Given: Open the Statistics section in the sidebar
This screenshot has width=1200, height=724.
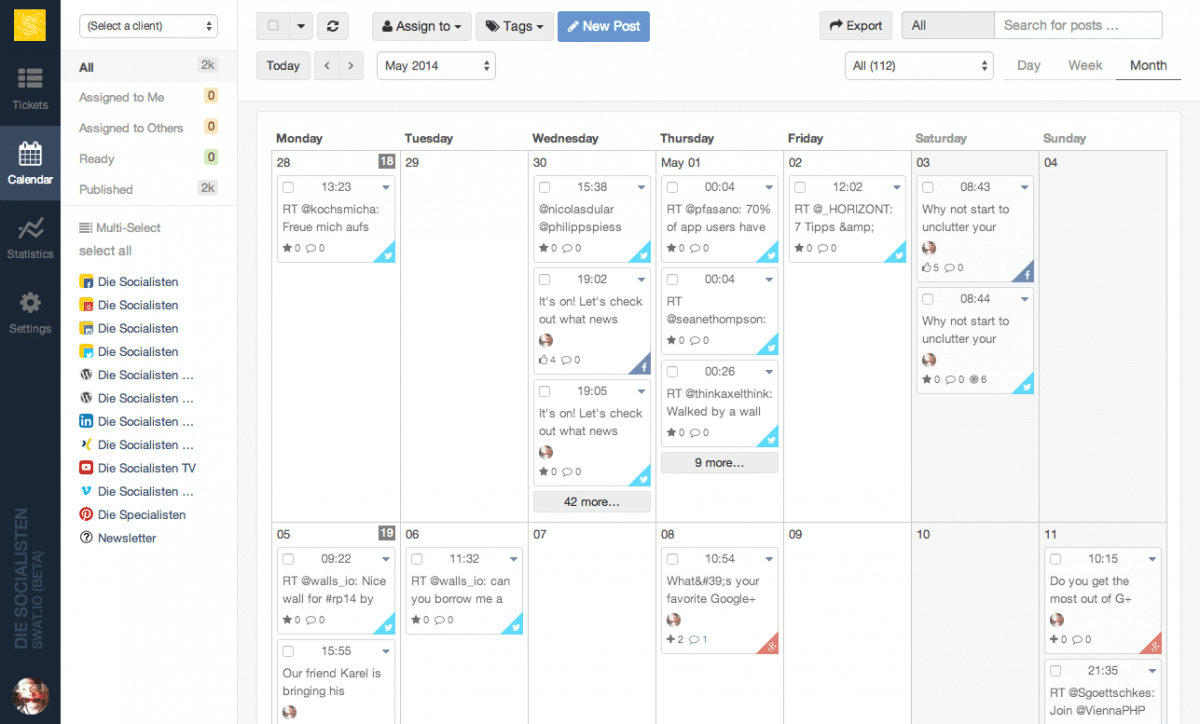Looking at the screenshot, I should click(30, 238).
